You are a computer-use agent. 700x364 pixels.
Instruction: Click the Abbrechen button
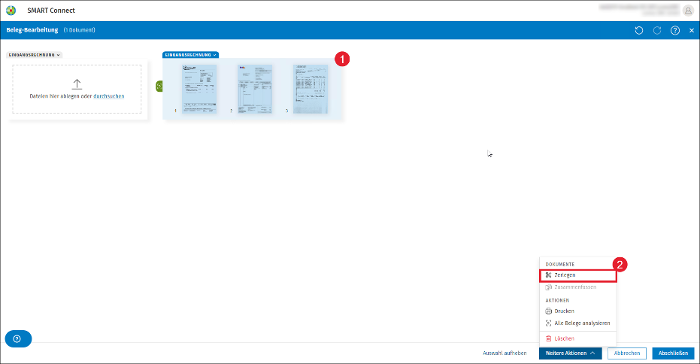(x=627, y=353)
